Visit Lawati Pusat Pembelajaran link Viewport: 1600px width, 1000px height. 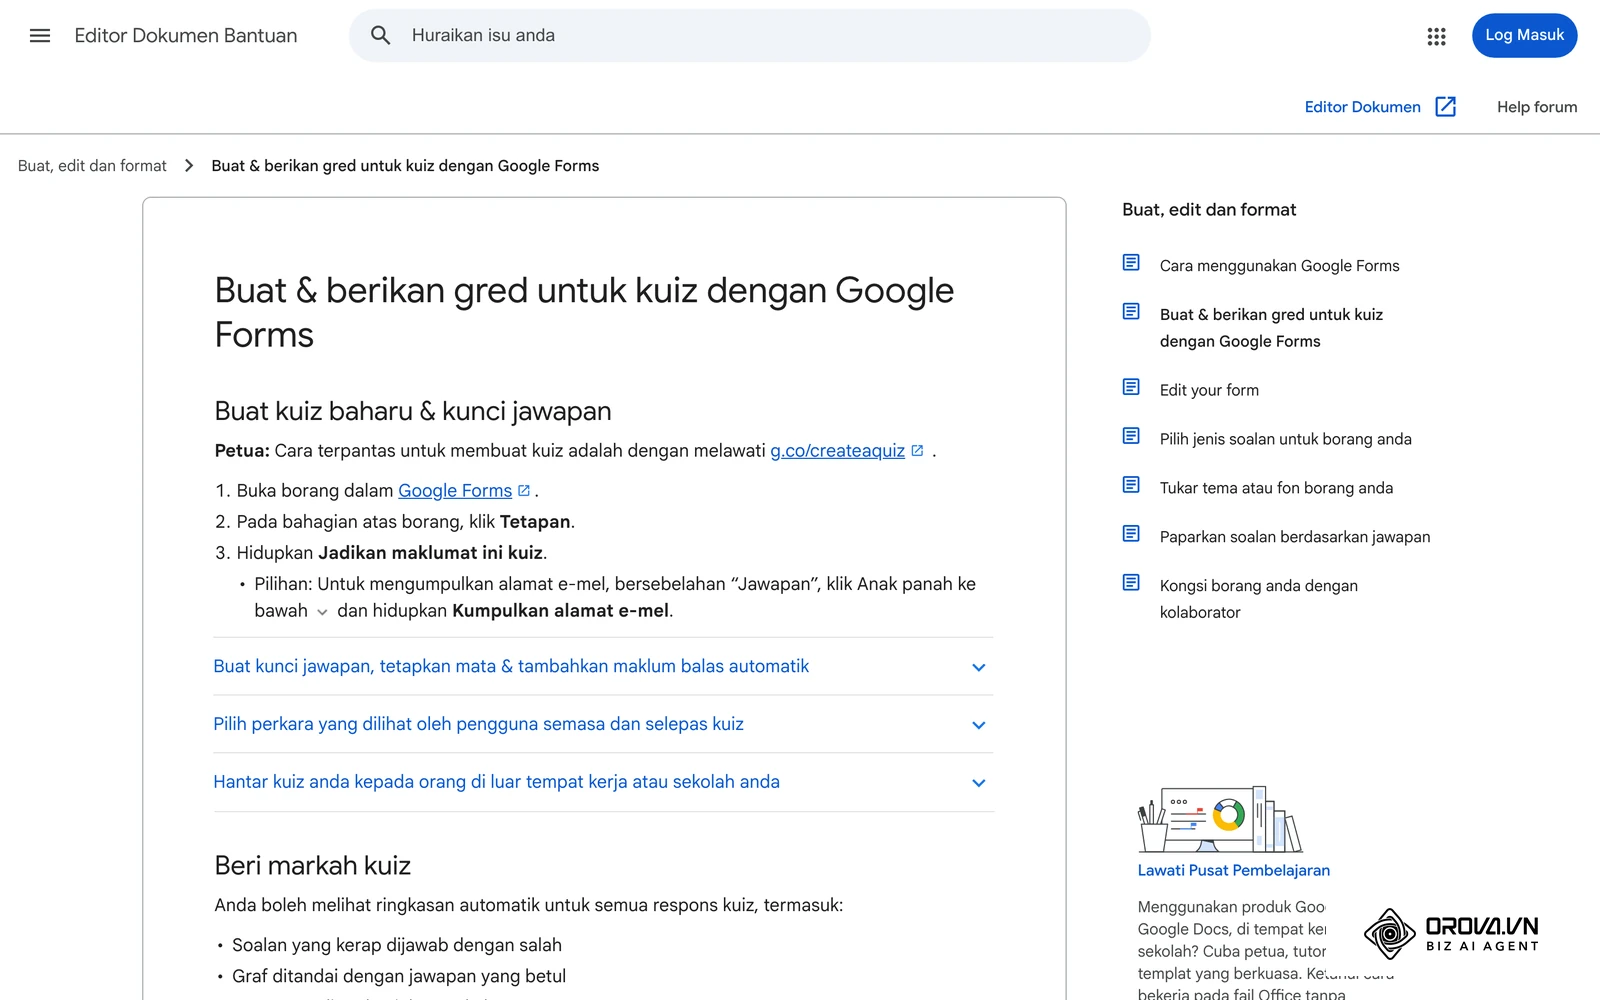(1233, 870)
